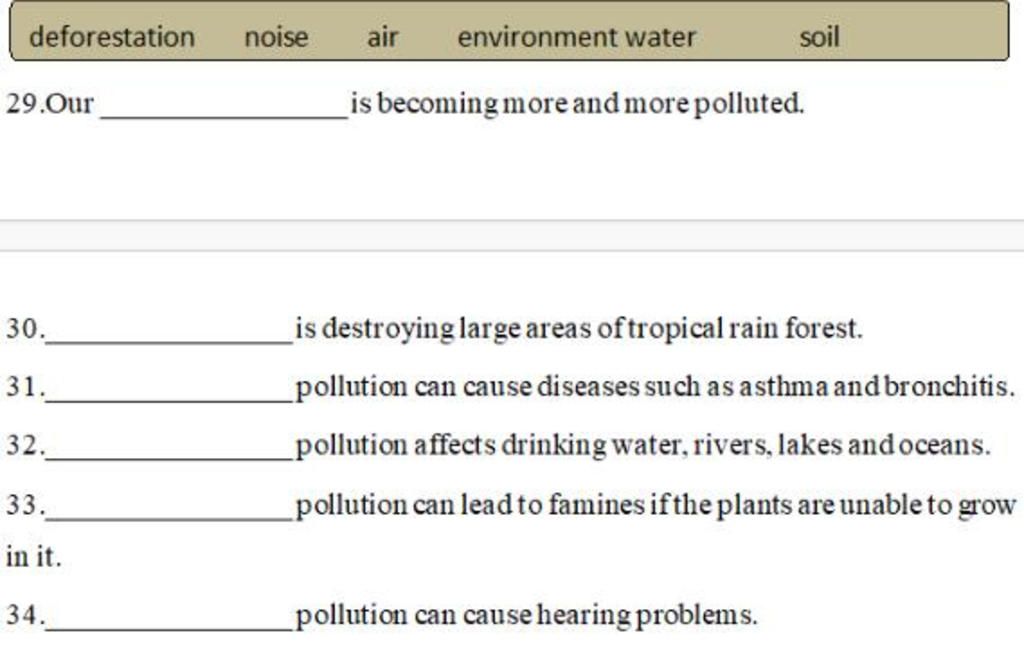Select the word soil in word bank
This screenshot has height=660, width=1024.
coord(820,37)
